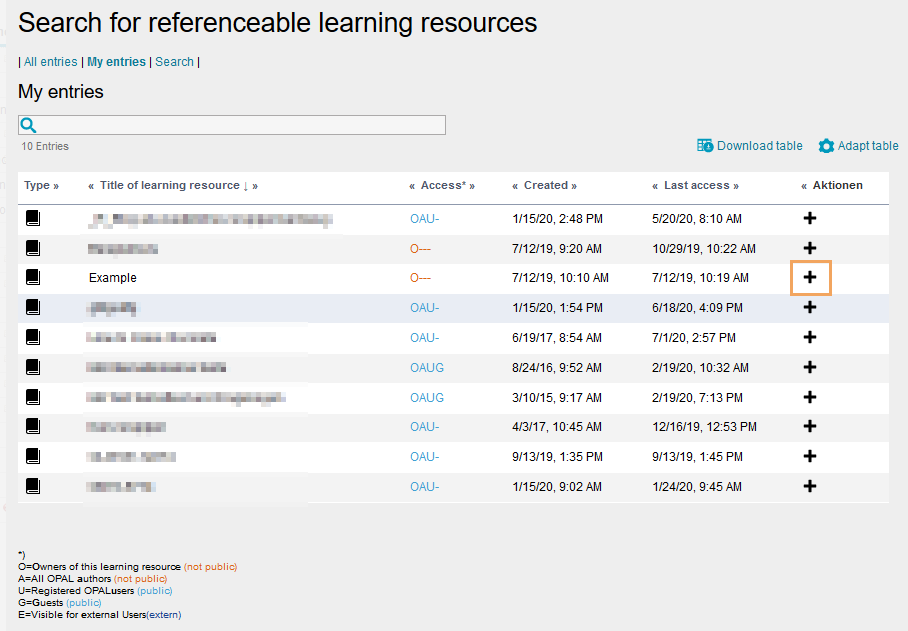Click the magnifier icon in search field
Screen dimensions: 908x631
(x=29, y=125)
